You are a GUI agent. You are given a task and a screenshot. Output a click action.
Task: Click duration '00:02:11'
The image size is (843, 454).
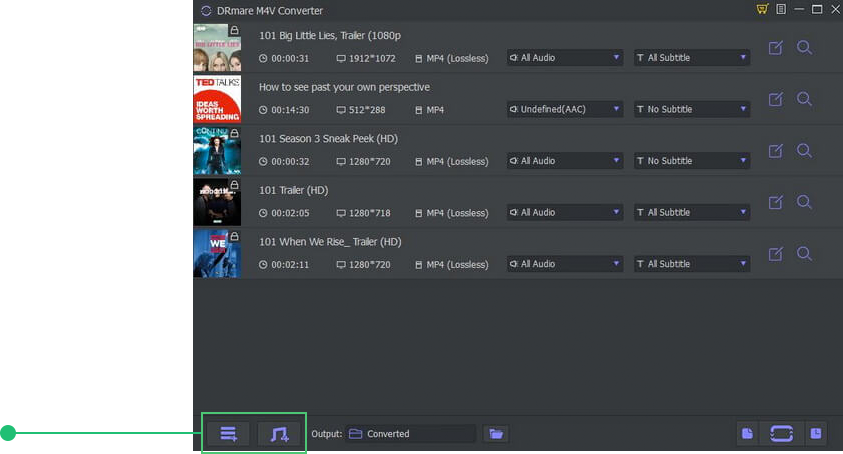pyautogui.click(x=290, y=265)
